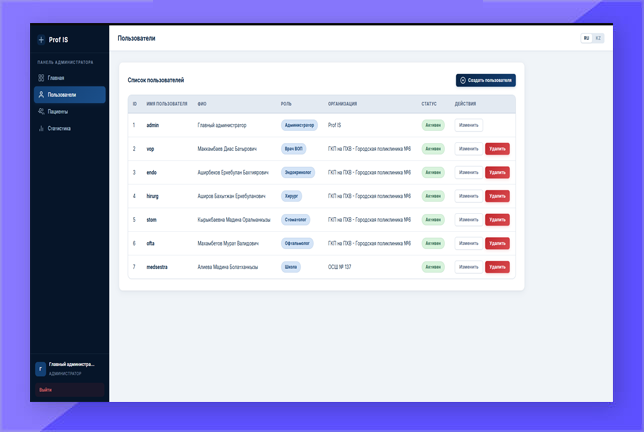644x432 pixels.
Task: Click the Пользователи person icon in sidebar
Action: [41, 95]
